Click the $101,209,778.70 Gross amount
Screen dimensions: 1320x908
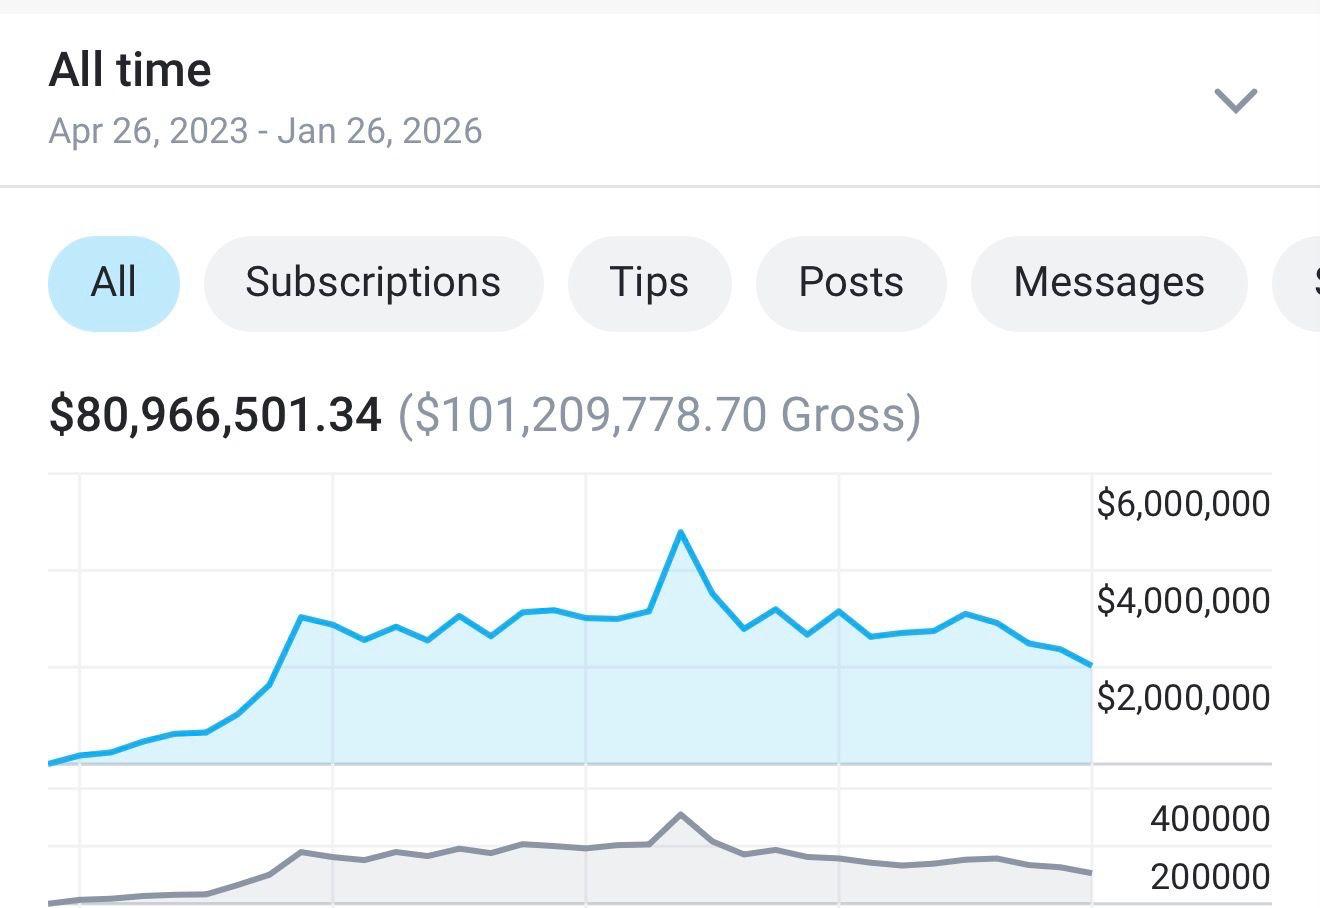659,415
